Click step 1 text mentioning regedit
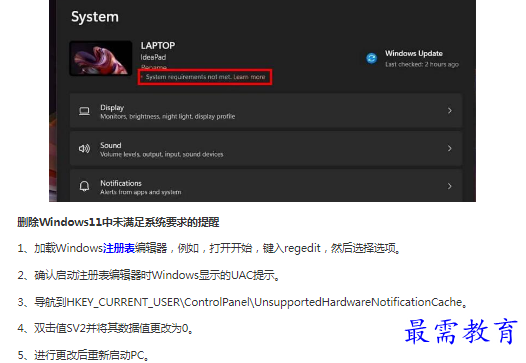This screenshot has height=363, width=526. pyautogui.click(x=209, y=248)
